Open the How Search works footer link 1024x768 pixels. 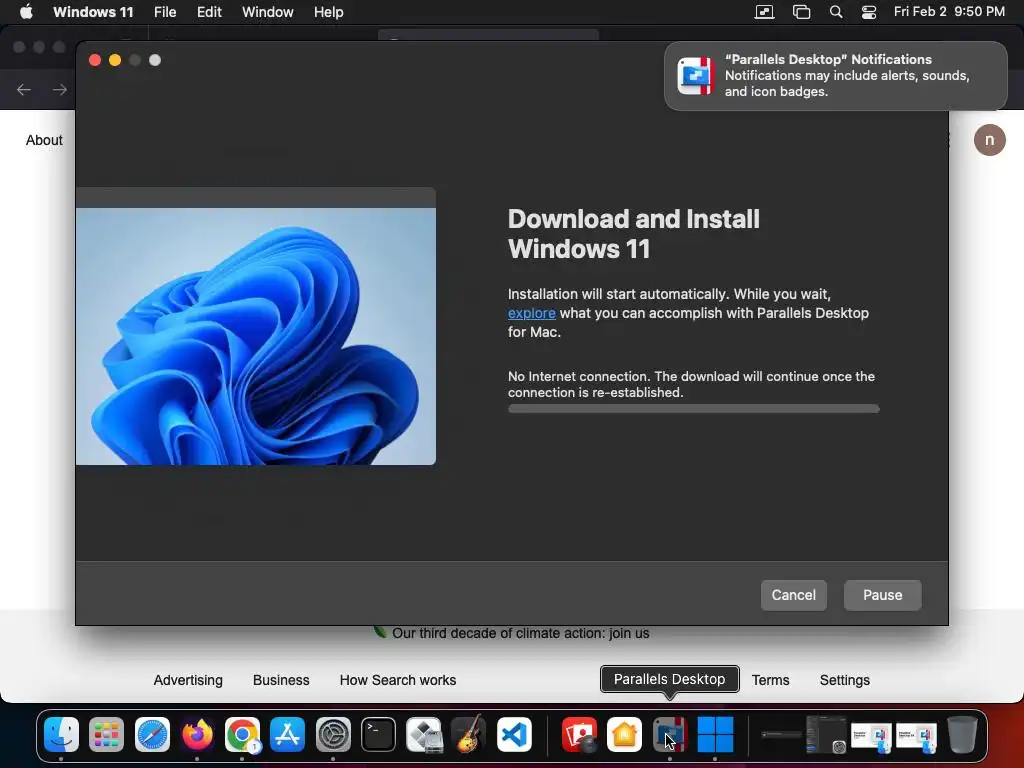[x=398, y=680]
